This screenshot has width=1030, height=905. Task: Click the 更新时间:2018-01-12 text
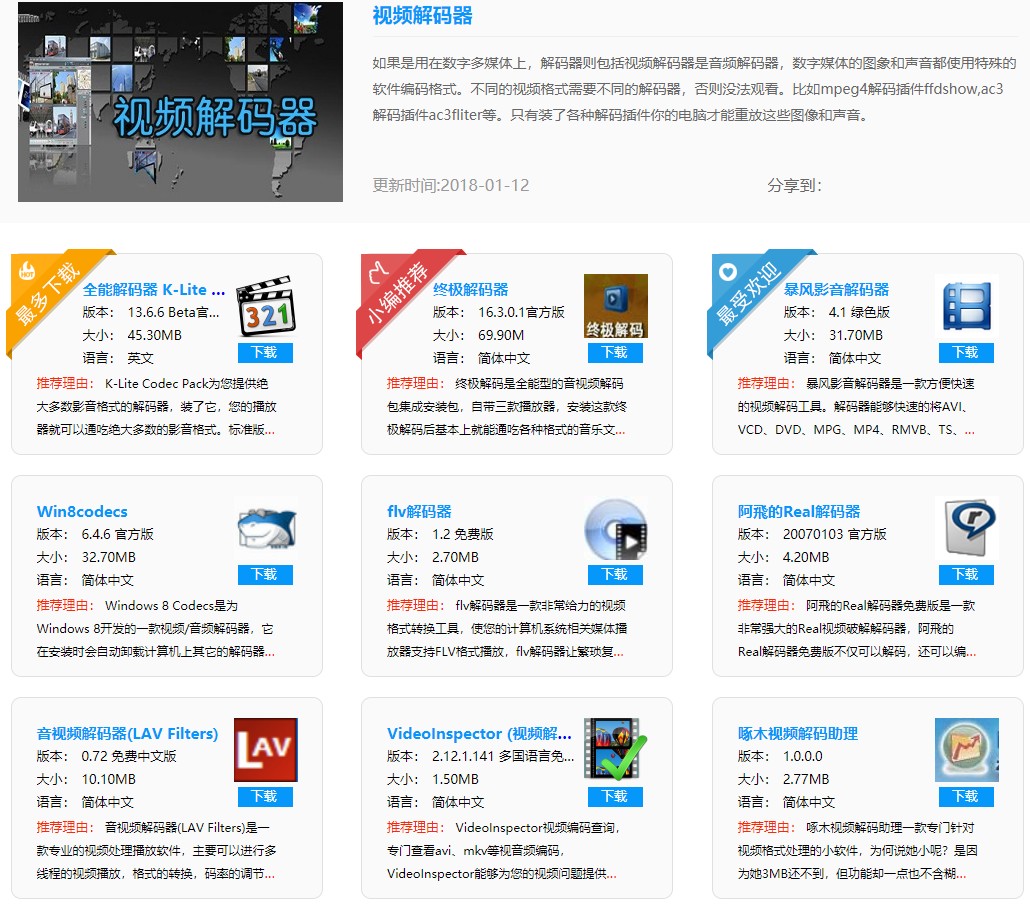point(451,185)
